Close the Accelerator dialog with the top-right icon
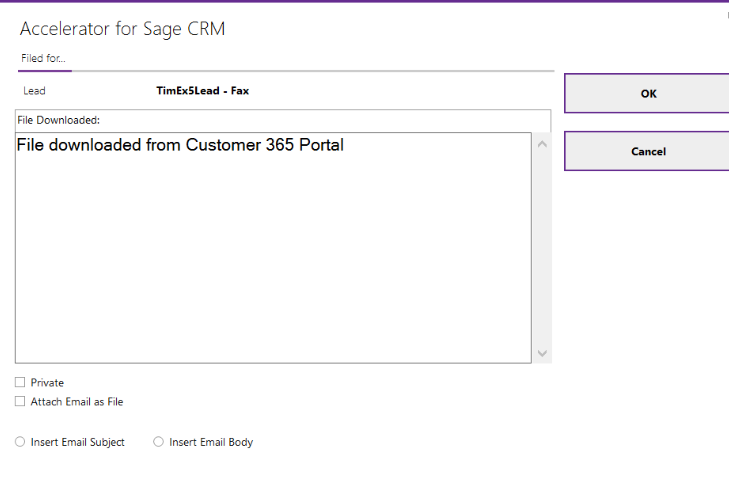The image size is (729, 488). 727,15
